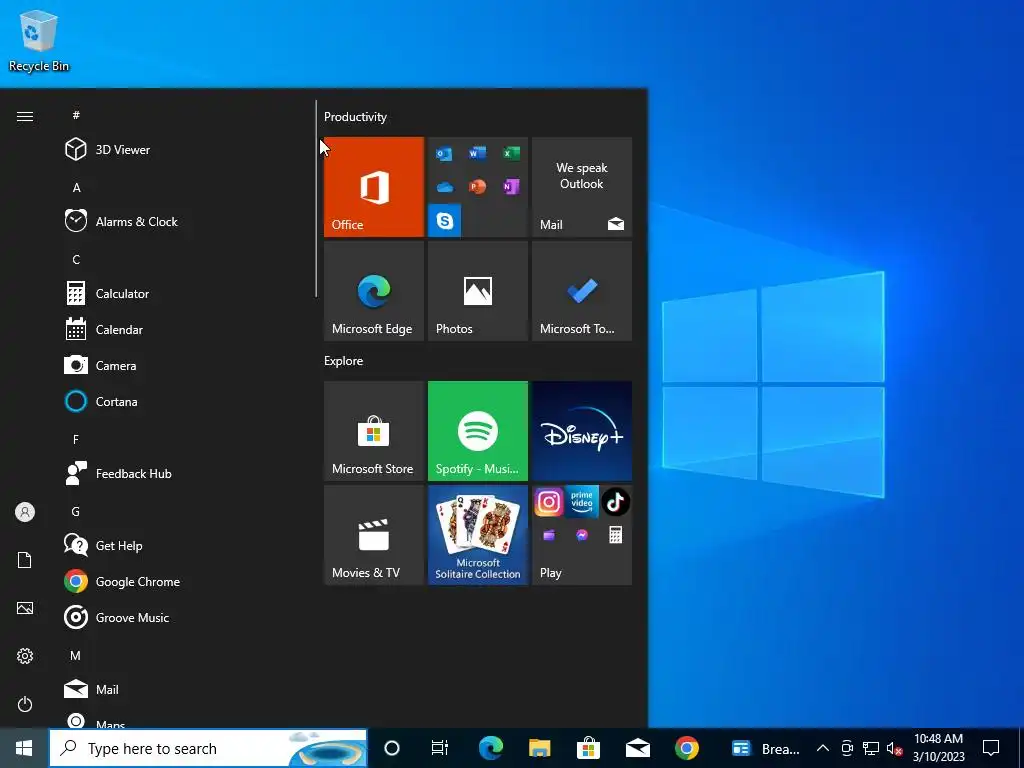Click the muted volume tray icon
Screen dimensions: 1024x768
click(894, 748)
